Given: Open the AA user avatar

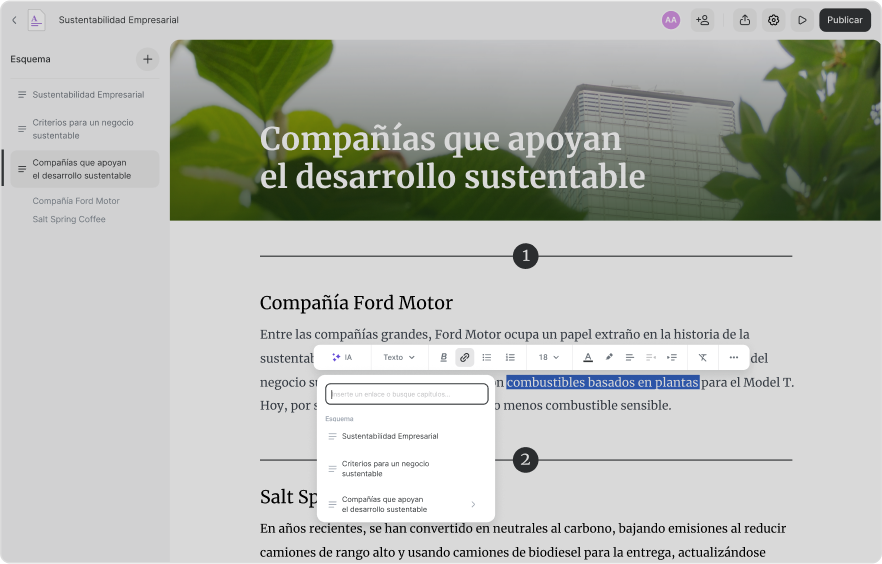Looking at the screenshot, I should pyautogui.click(x=670, y=20).
